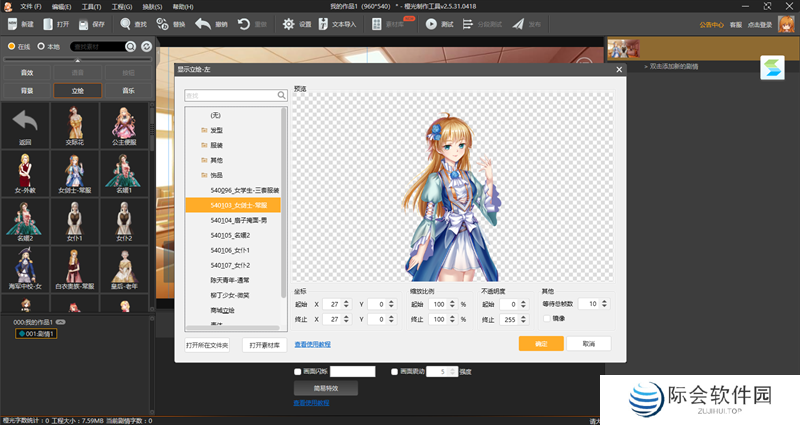The width and height of the screenshot is (800, 425).
Task: Click 点击登录 (login) link
Action: pos(760,24)
